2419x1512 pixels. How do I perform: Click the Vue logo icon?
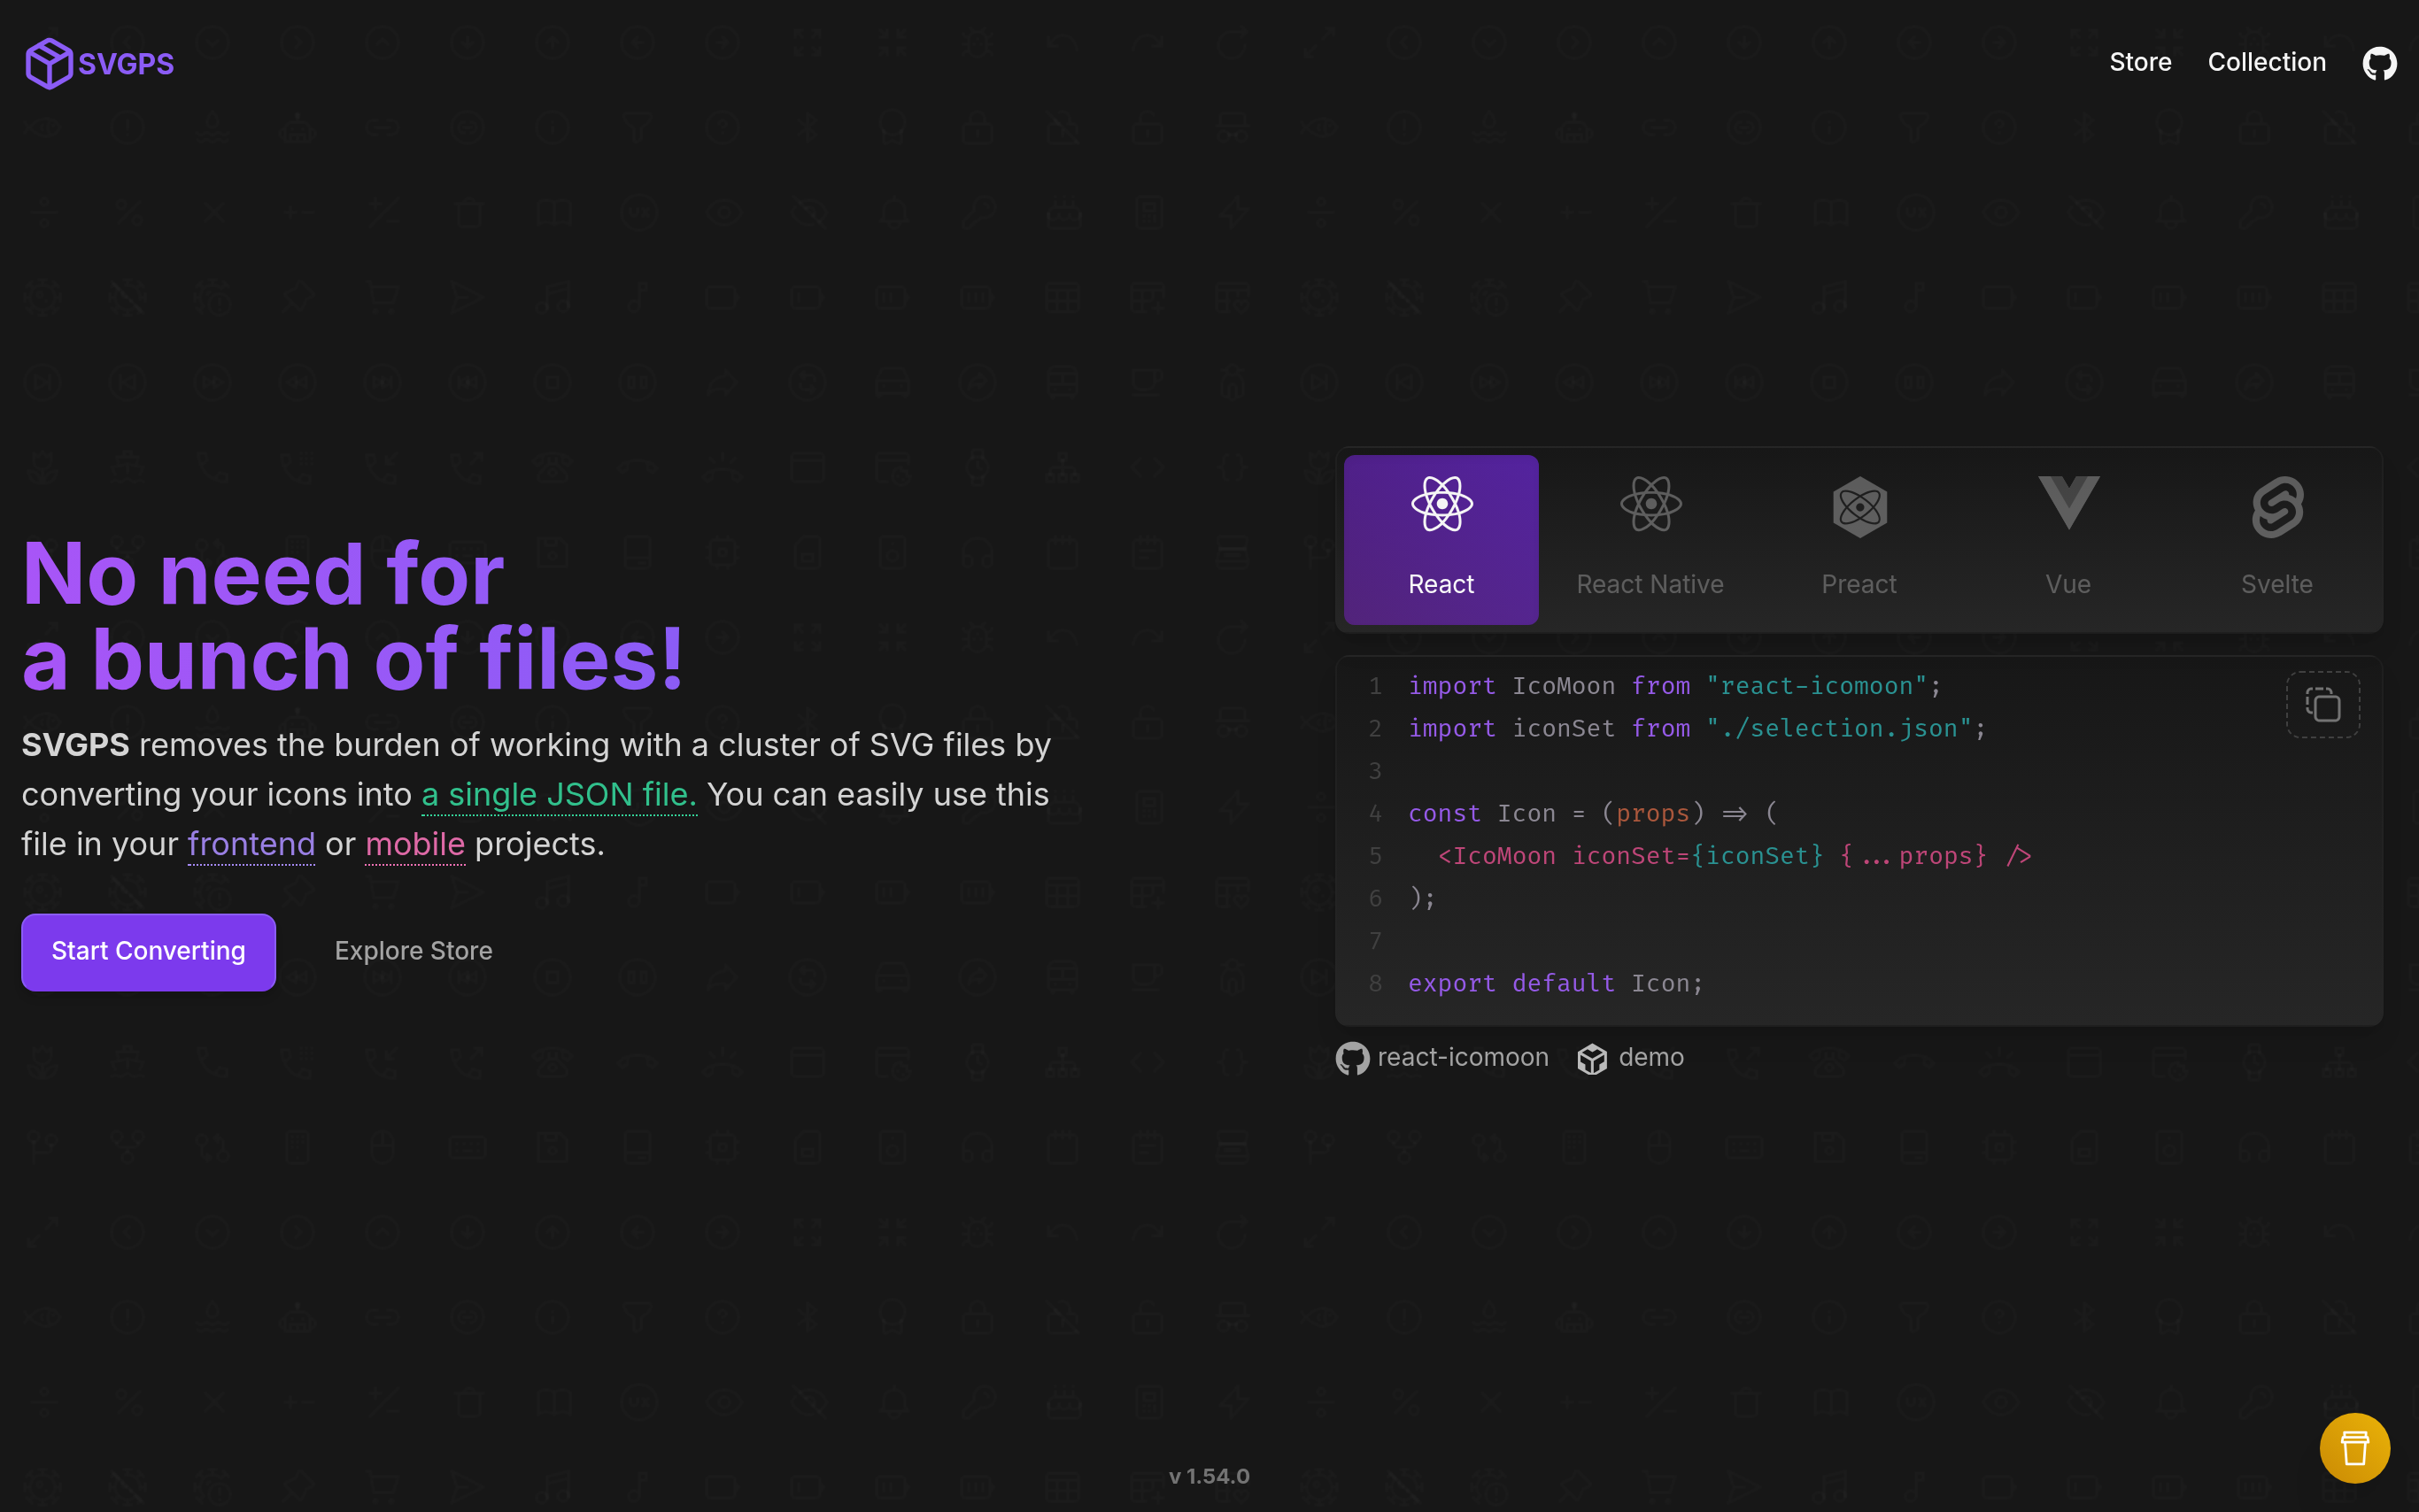tap(2068, 503)
